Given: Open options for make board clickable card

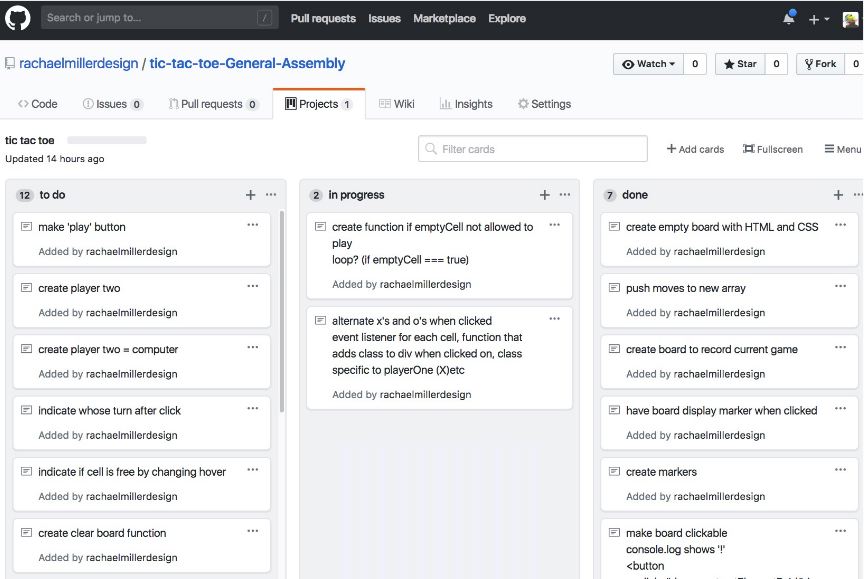Looking at the screenshot, I should click(840, 531).
